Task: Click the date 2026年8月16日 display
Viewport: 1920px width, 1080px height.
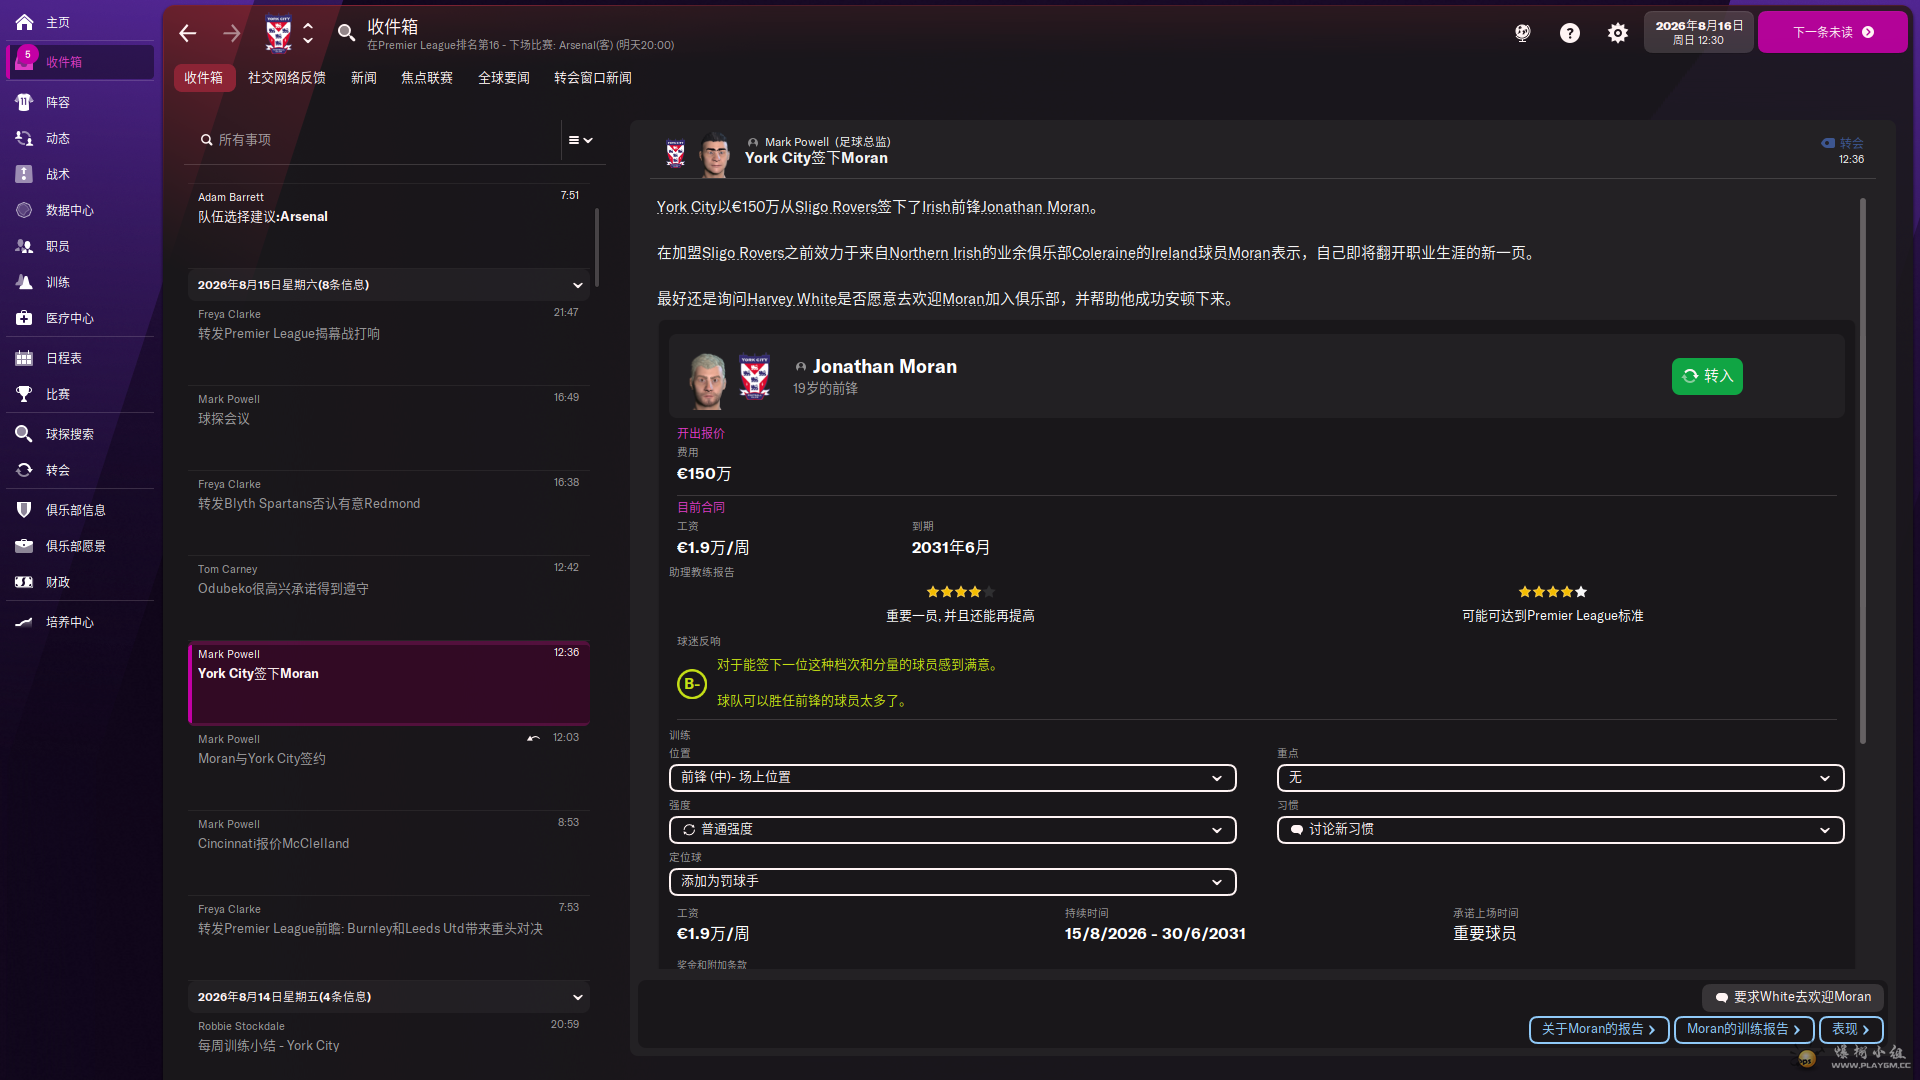Action: [1698, 32]
